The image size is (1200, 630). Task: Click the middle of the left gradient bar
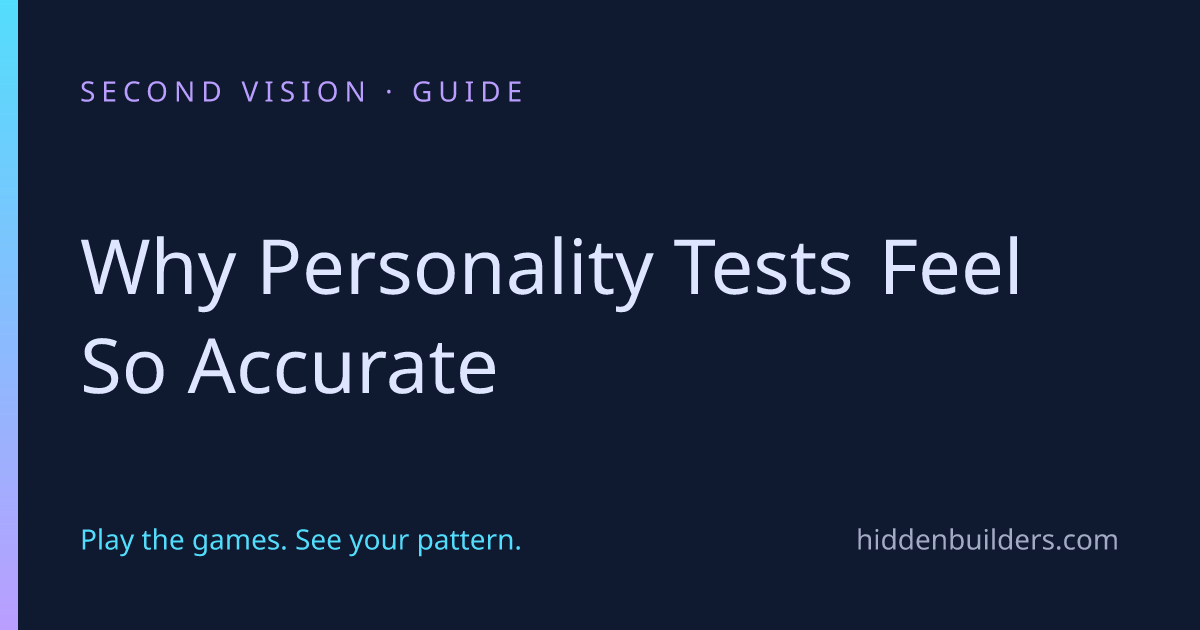9,315
